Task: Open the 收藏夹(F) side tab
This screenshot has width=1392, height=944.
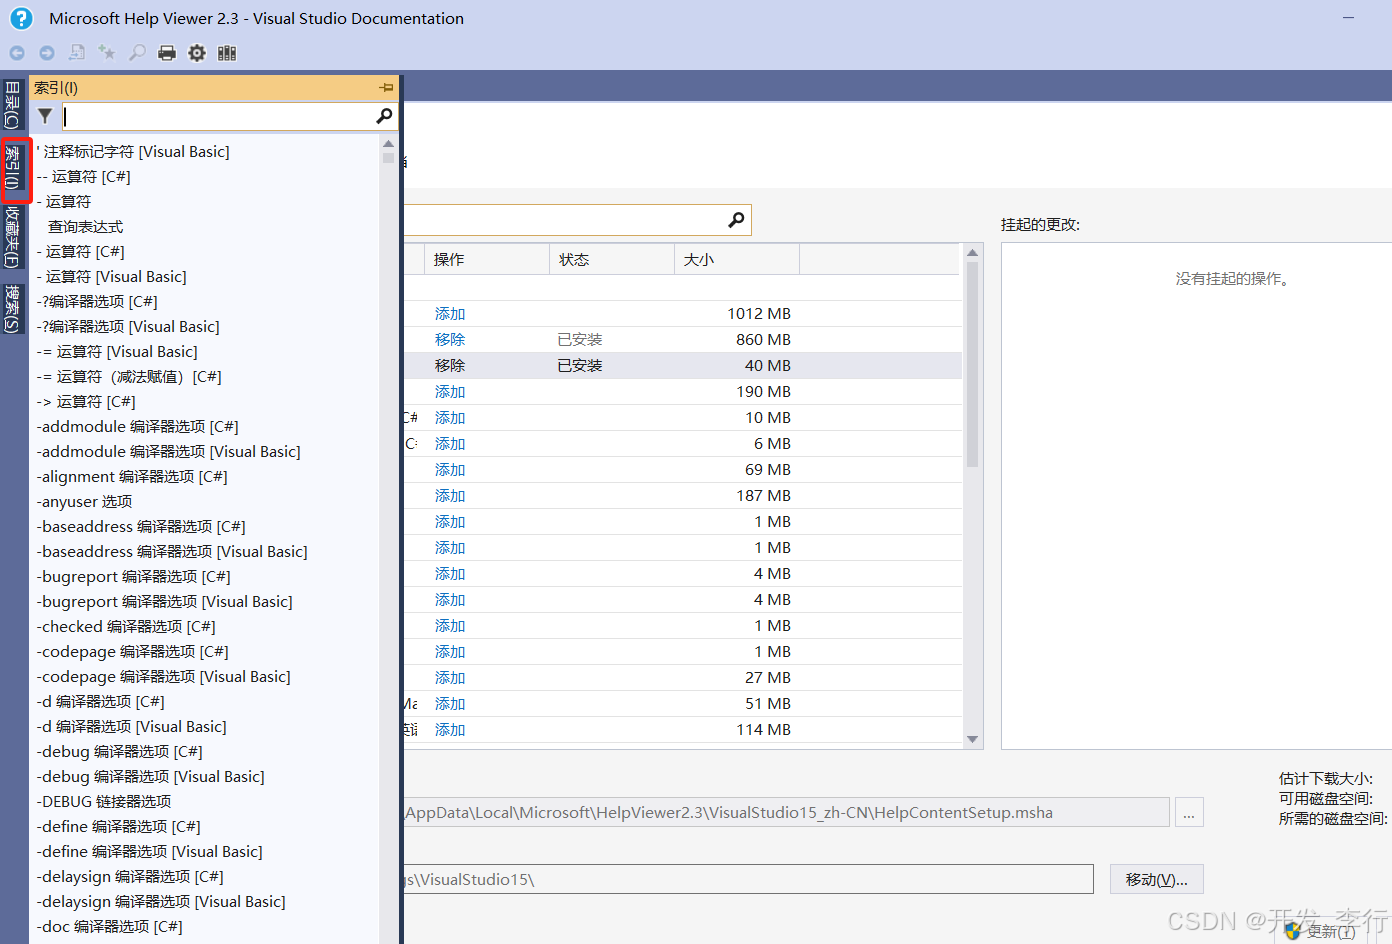Action: point(12,237)
